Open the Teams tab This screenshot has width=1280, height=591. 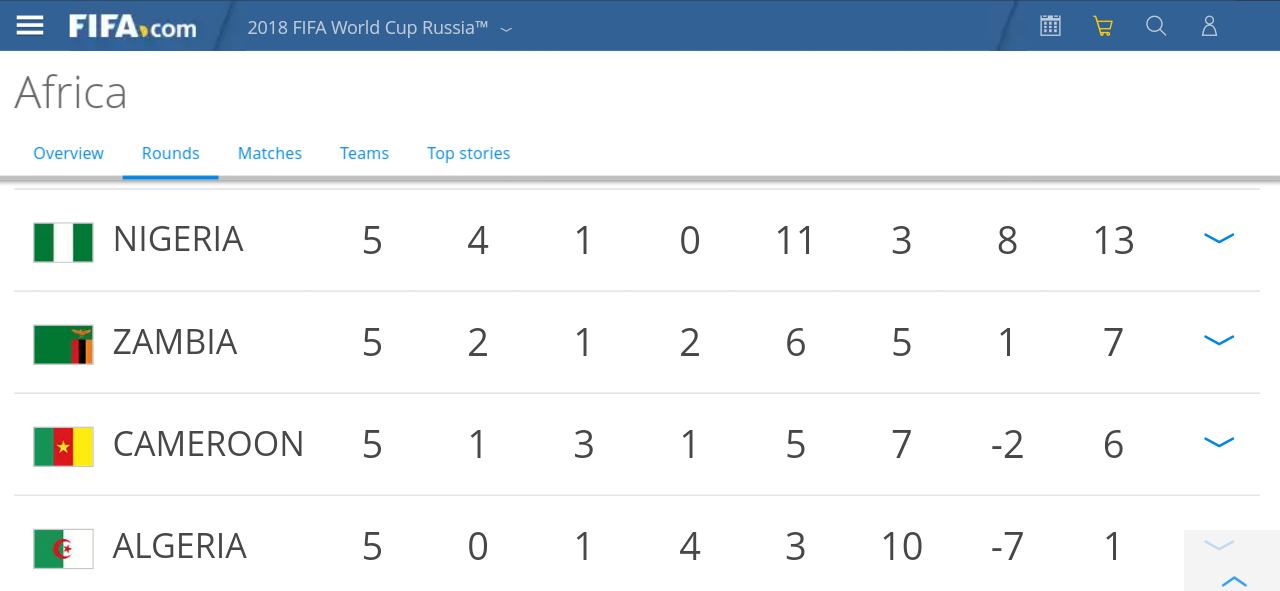click(364, 153)
